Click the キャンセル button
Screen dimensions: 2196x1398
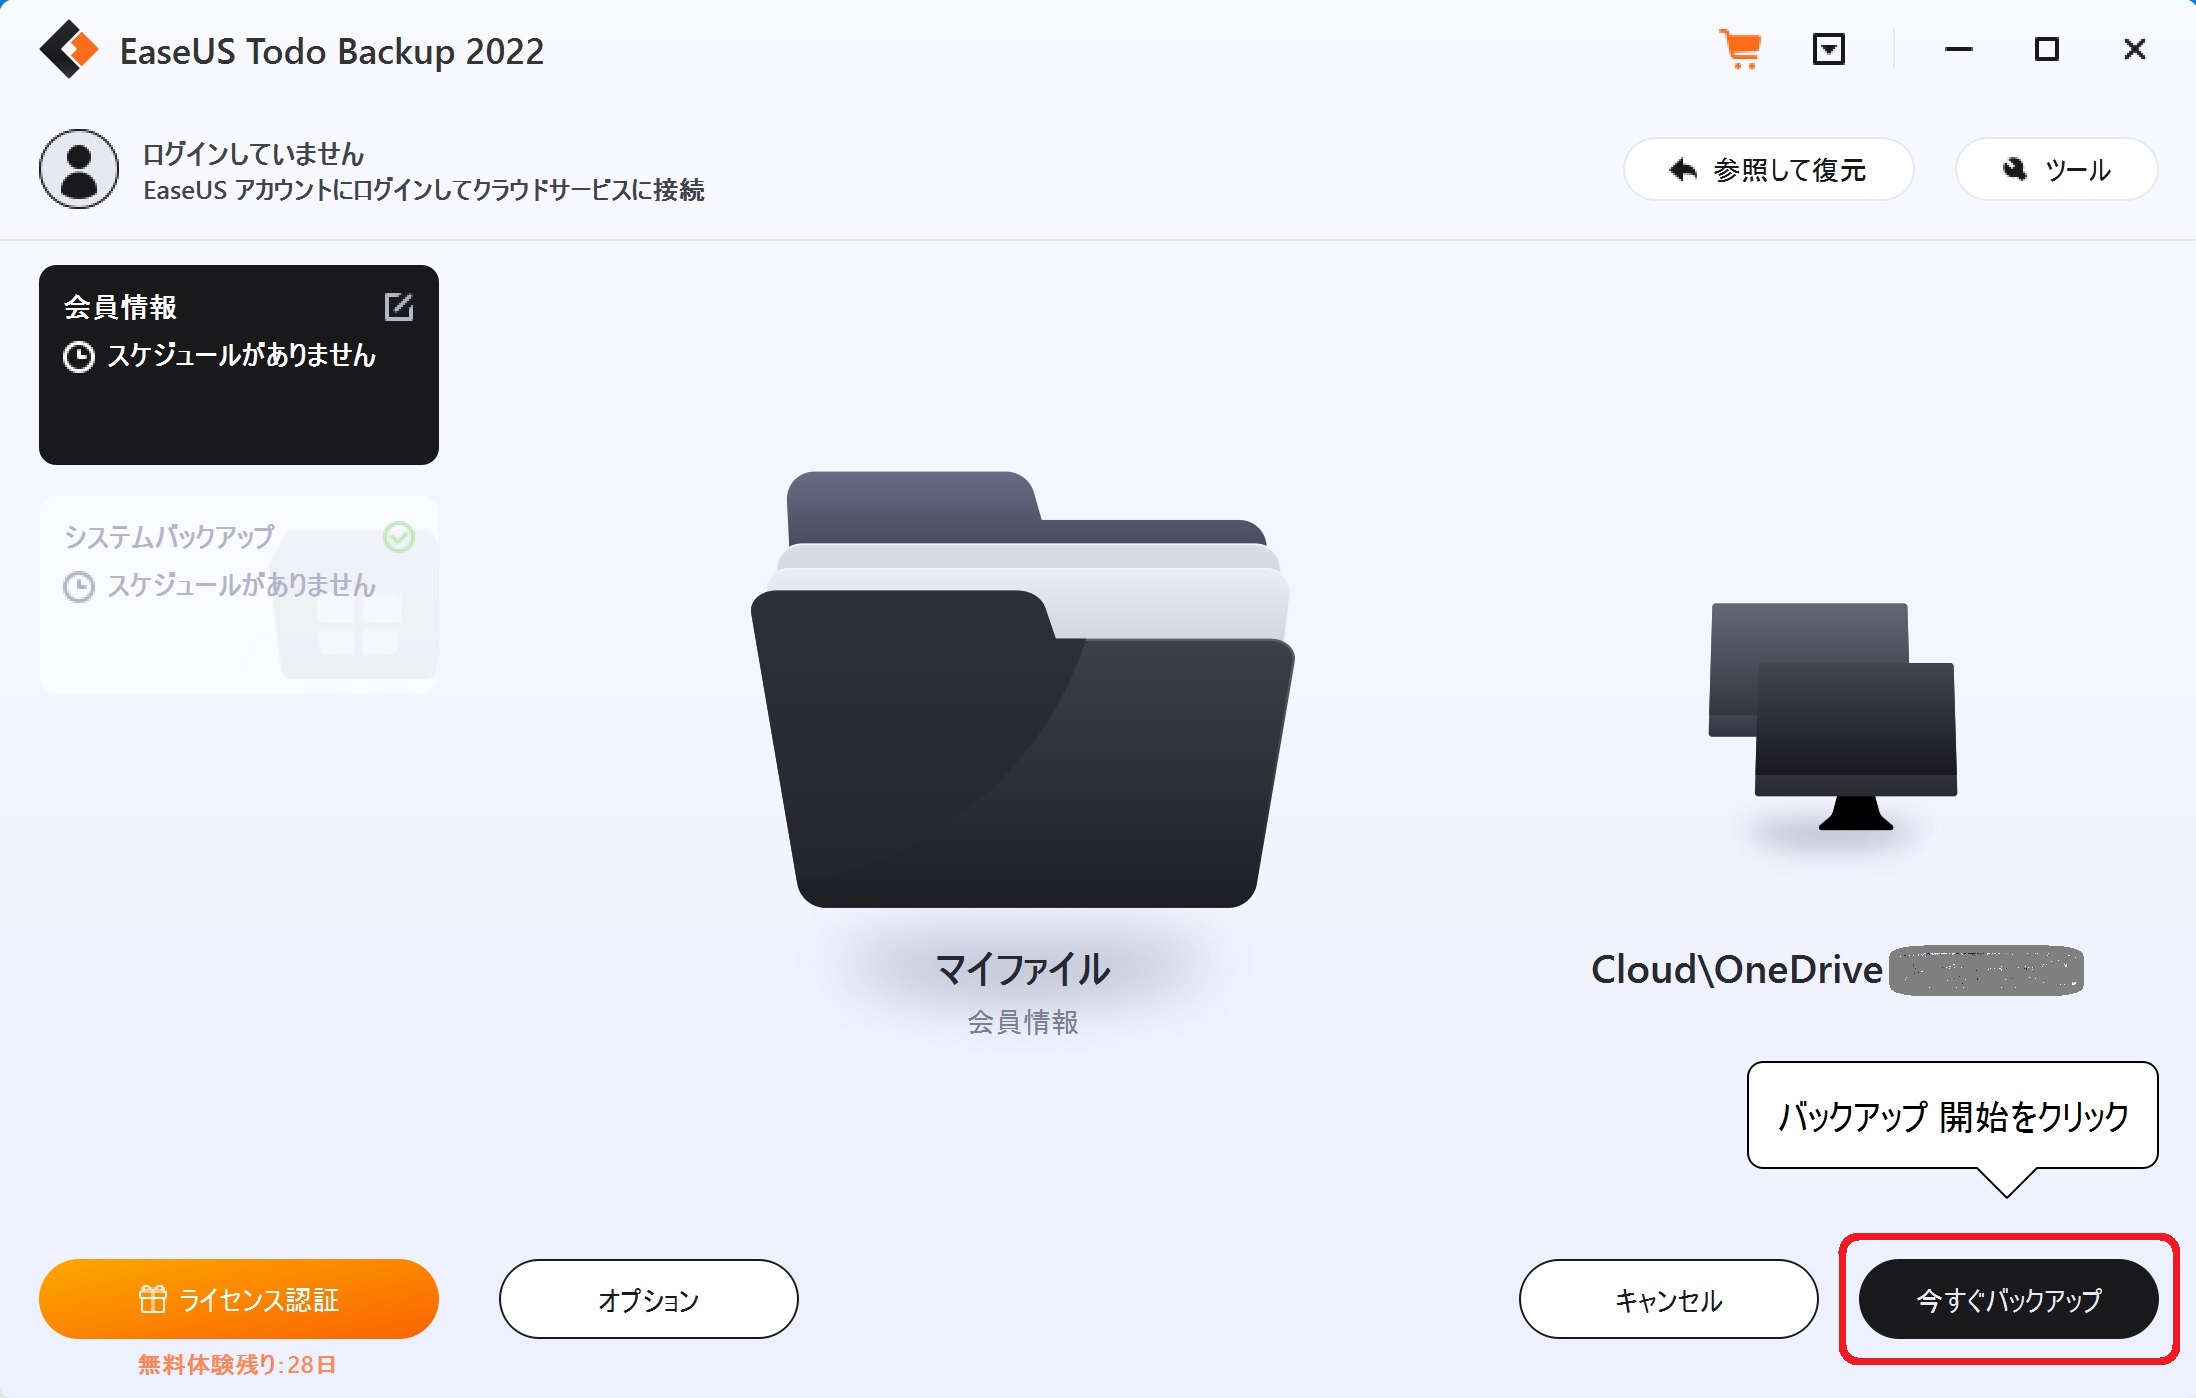1669,1299
